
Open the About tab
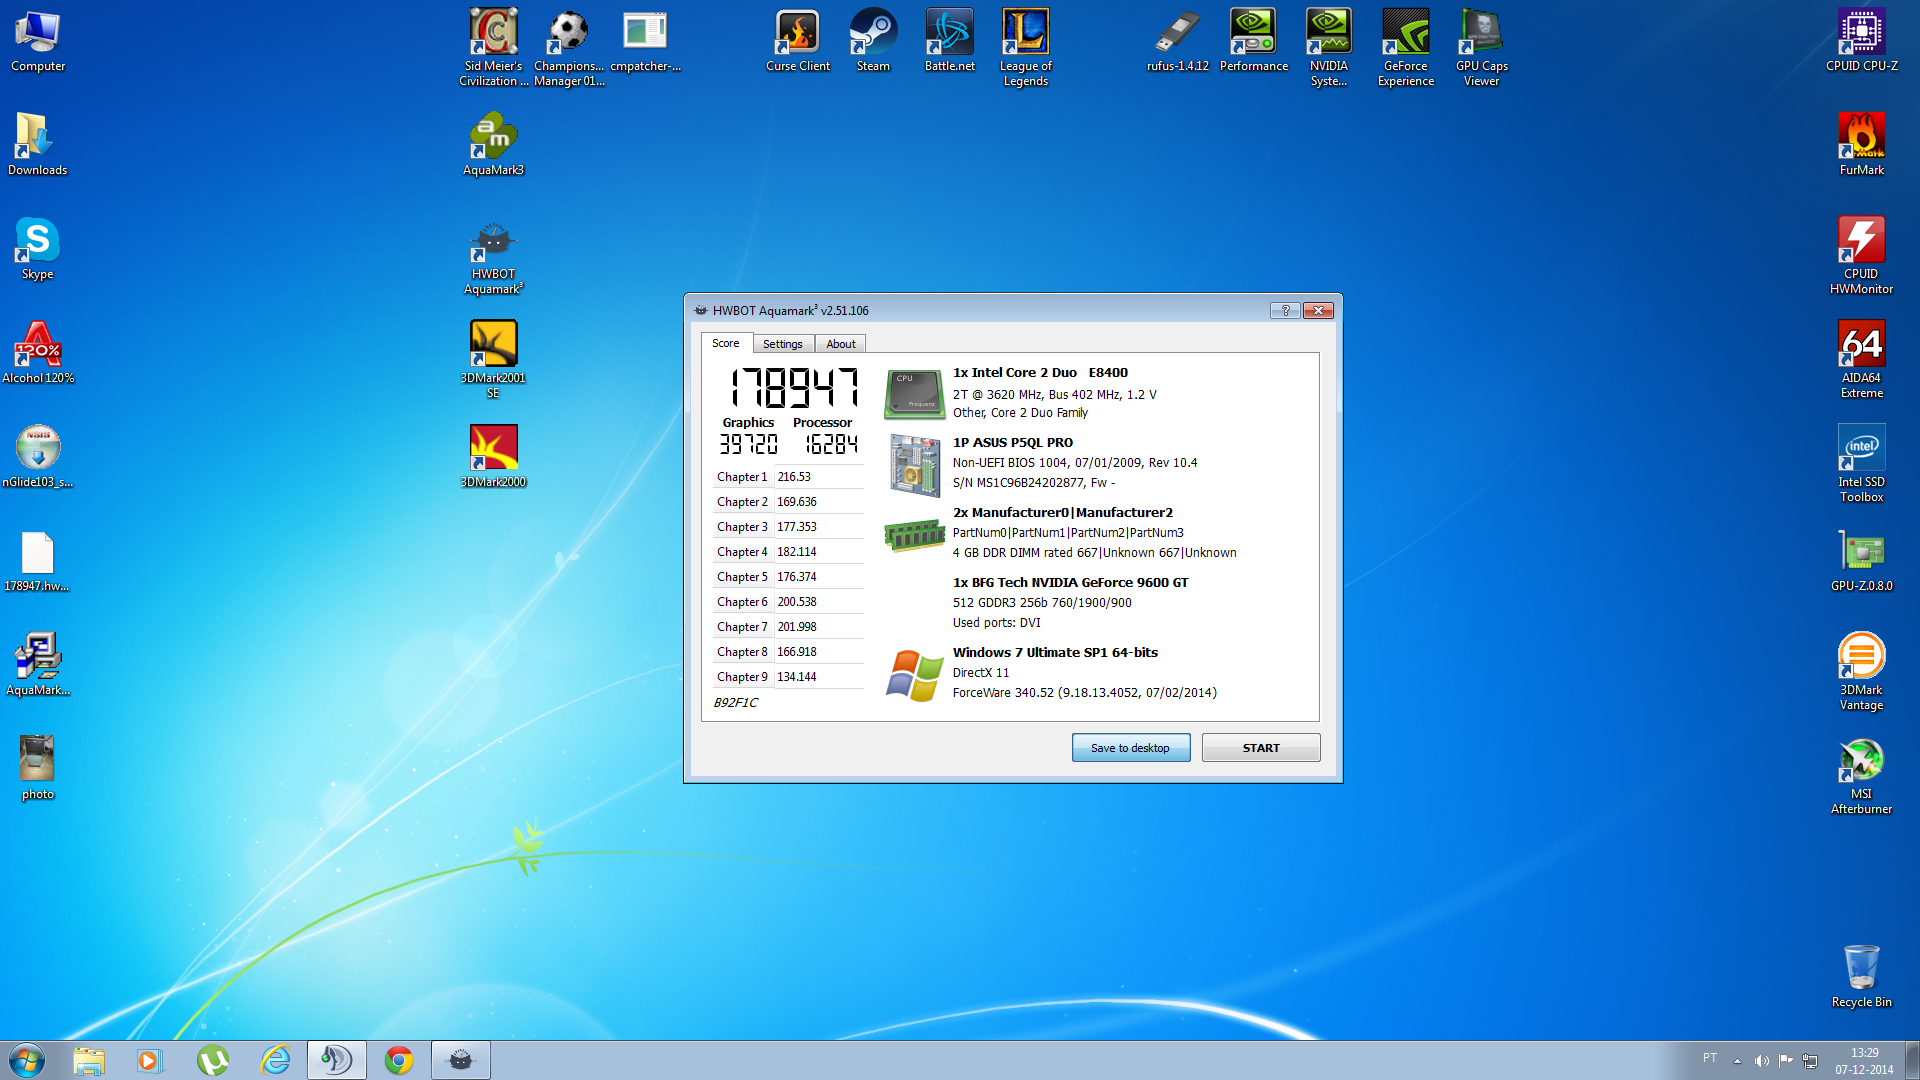(x=841, y=344)
